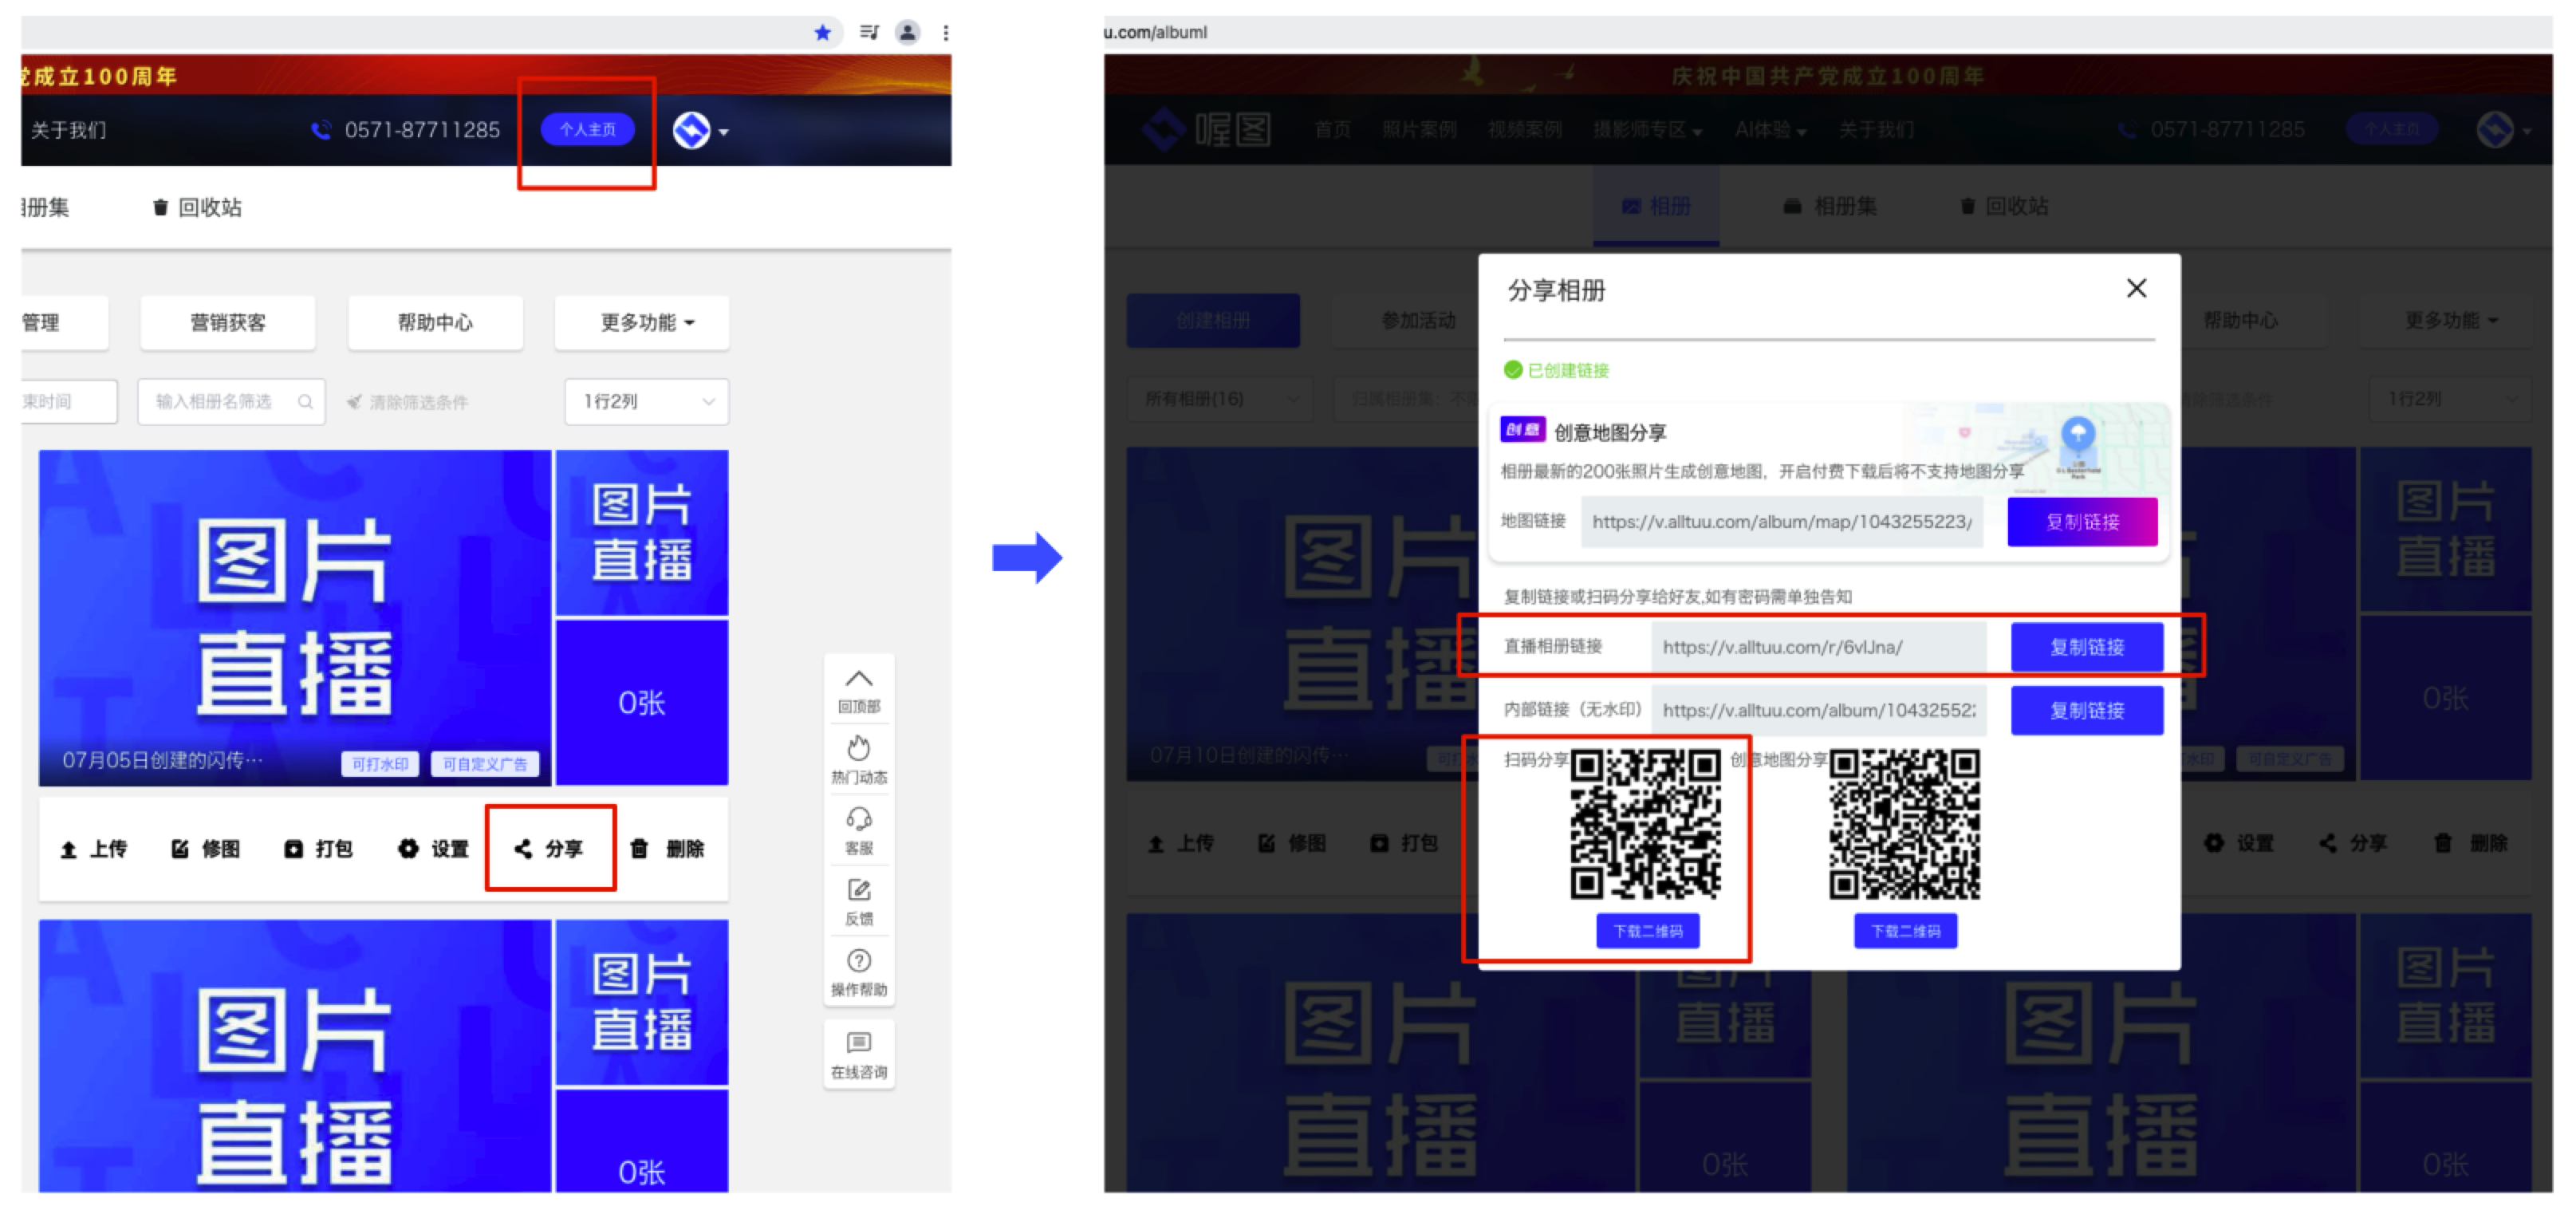The height and width of the screenshot is (1206, 2576).
Task: Click 上传 upload action in left window
Action: click(94, 849)
